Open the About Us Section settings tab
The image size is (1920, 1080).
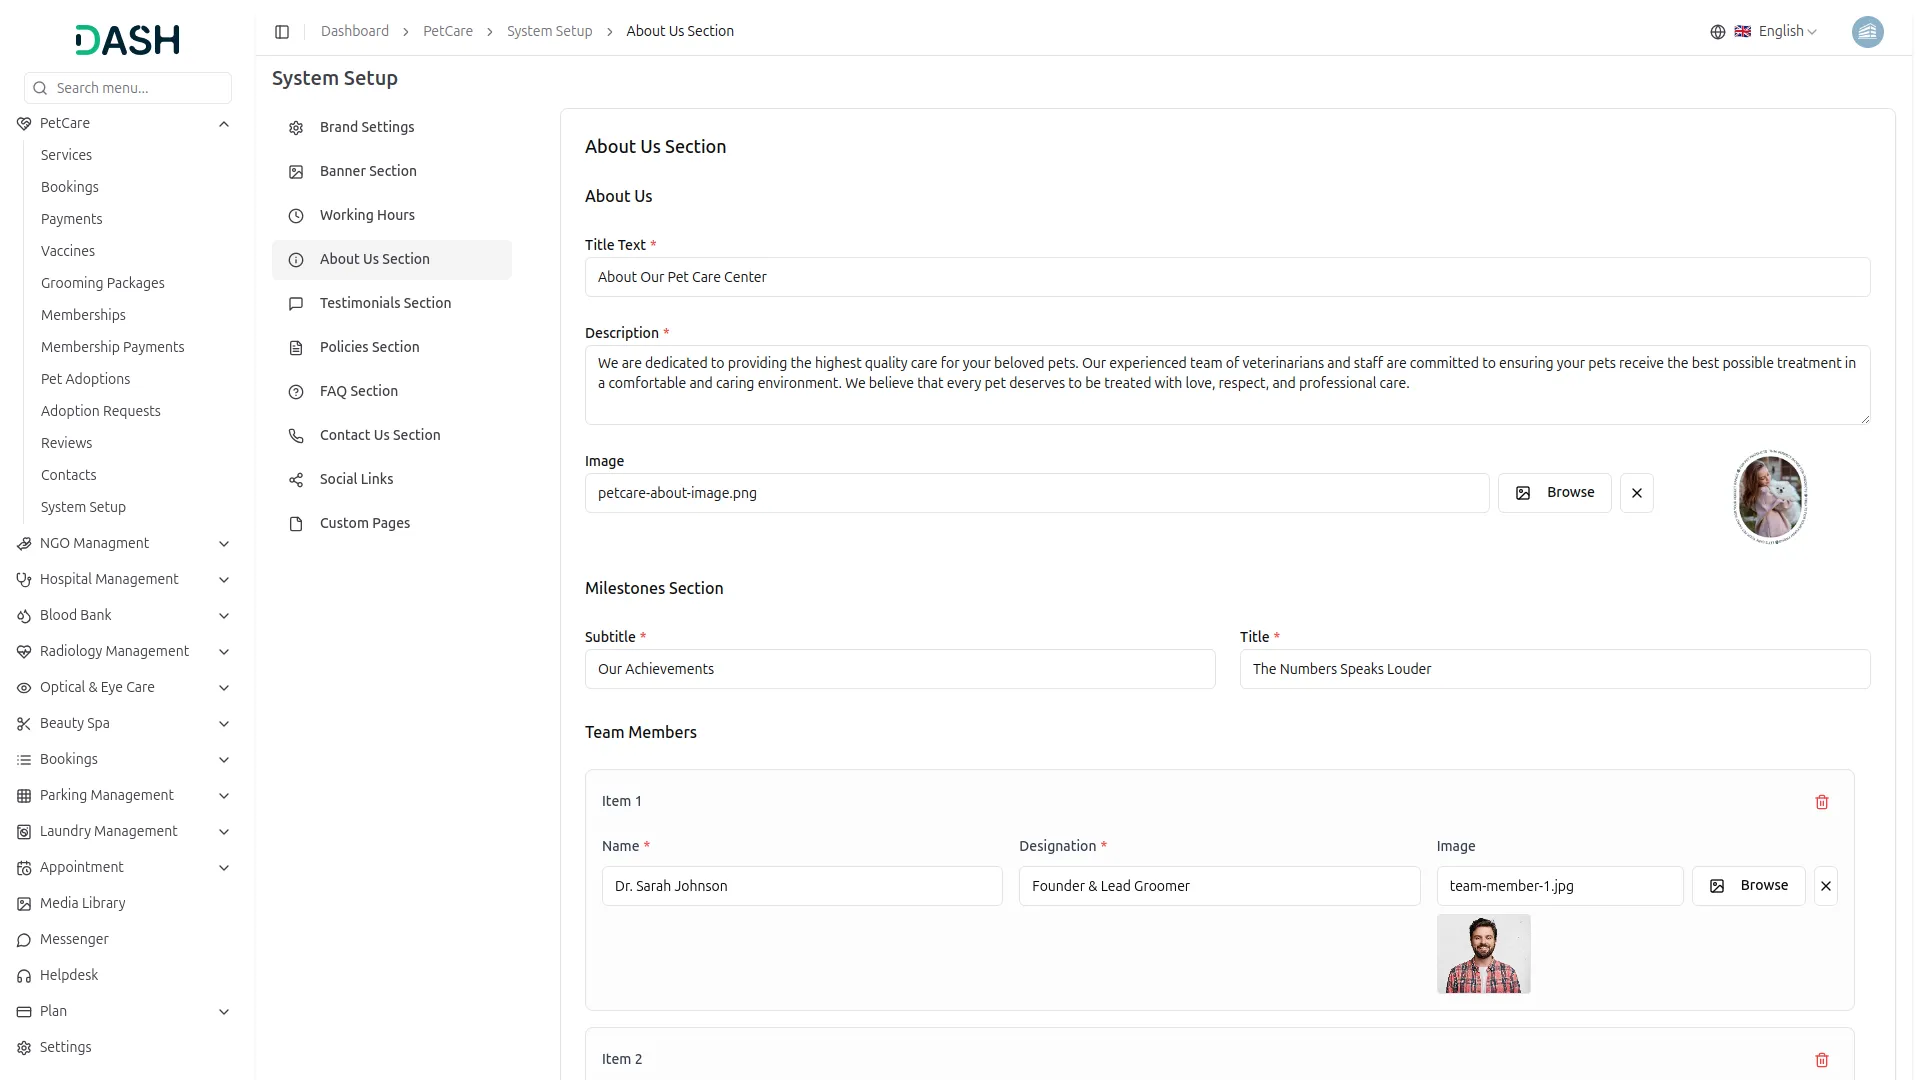click(x=392, y=260)
